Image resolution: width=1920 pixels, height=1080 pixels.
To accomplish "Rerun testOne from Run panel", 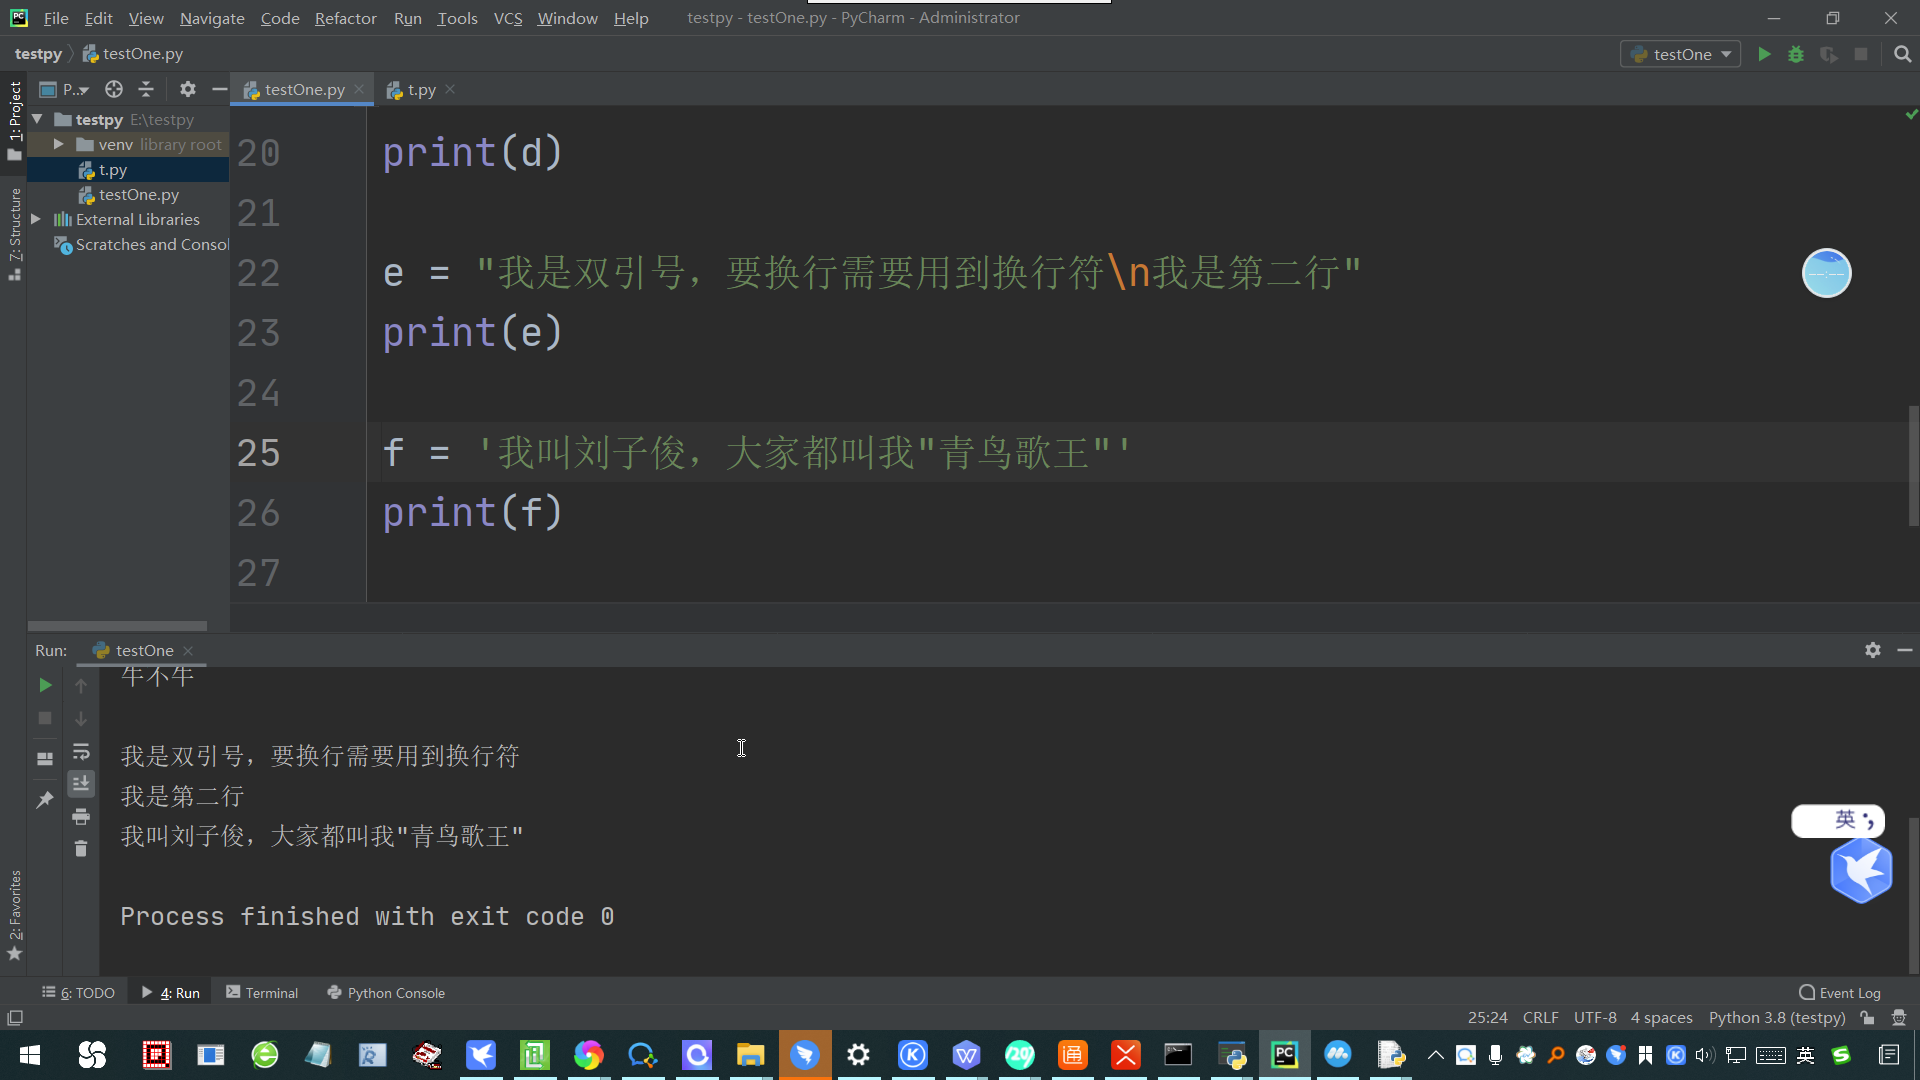I will click(x=45, y=685).
